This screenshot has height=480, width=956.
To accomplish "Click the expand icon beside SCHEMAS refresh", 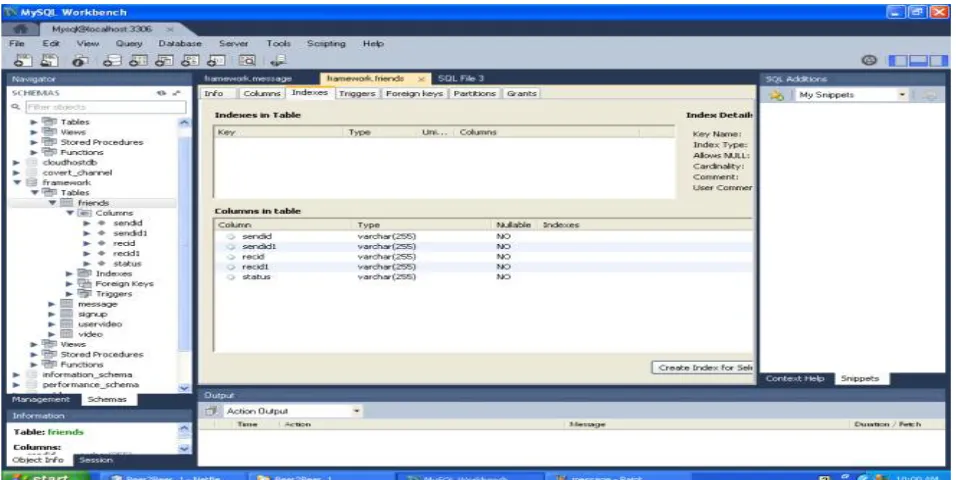I will (177, 93).
